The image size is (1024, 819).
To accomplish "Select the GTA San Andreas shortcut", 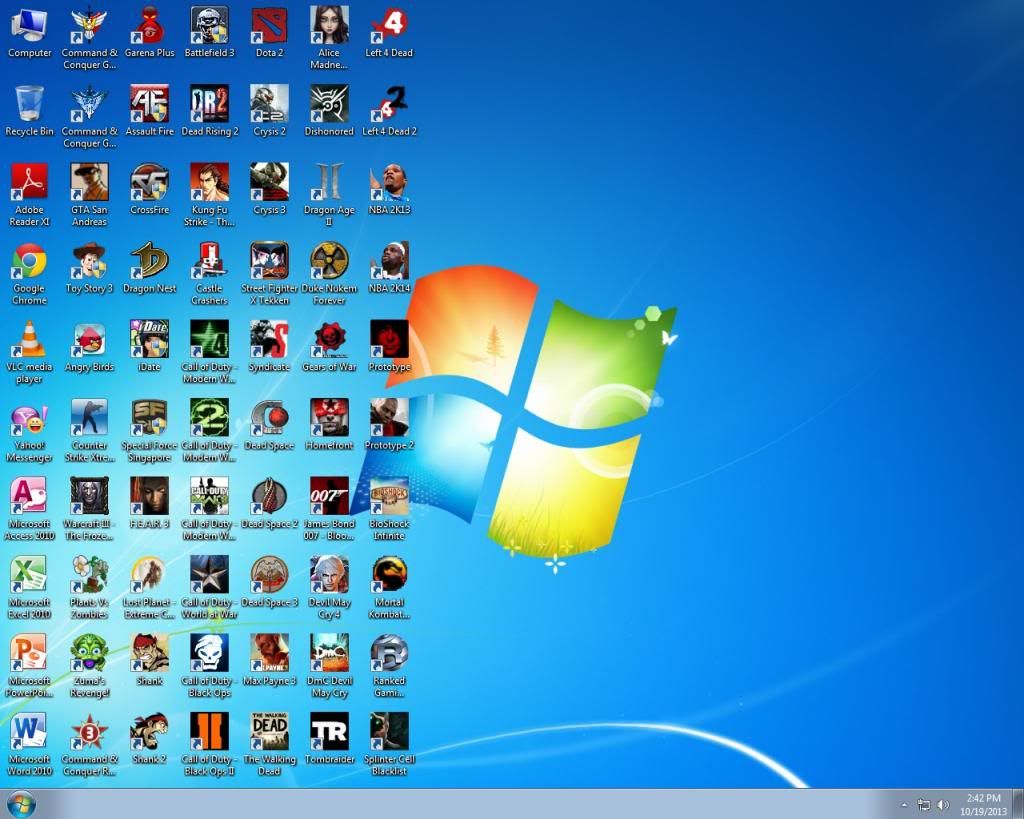I will [x=89, y=195].
